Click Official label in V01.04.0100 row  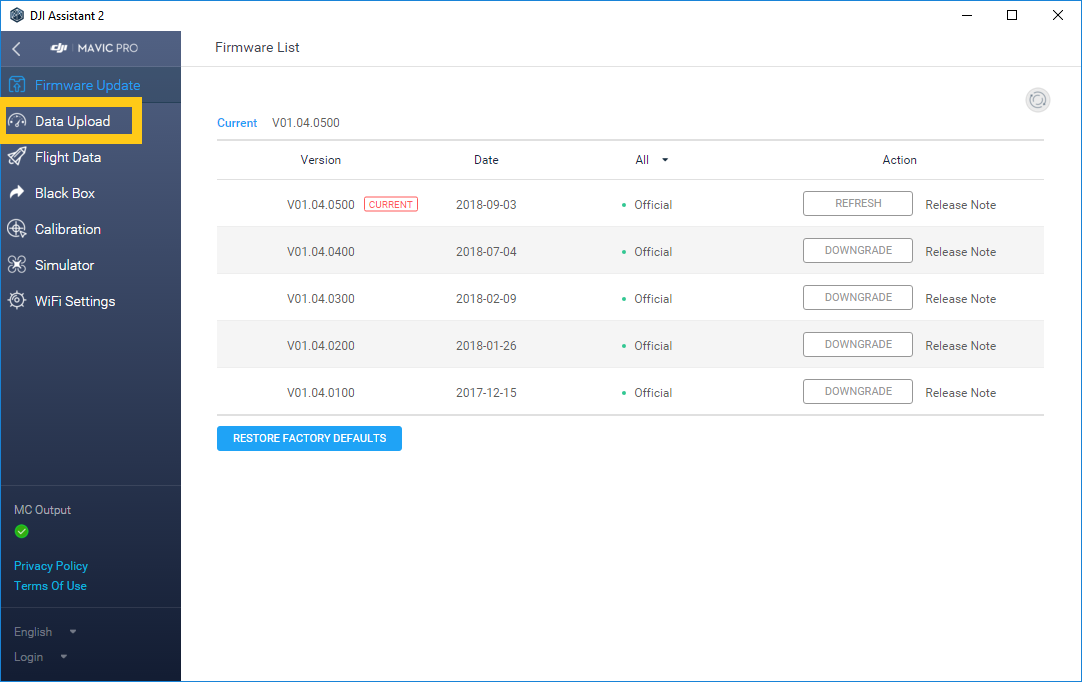point(653,392)
